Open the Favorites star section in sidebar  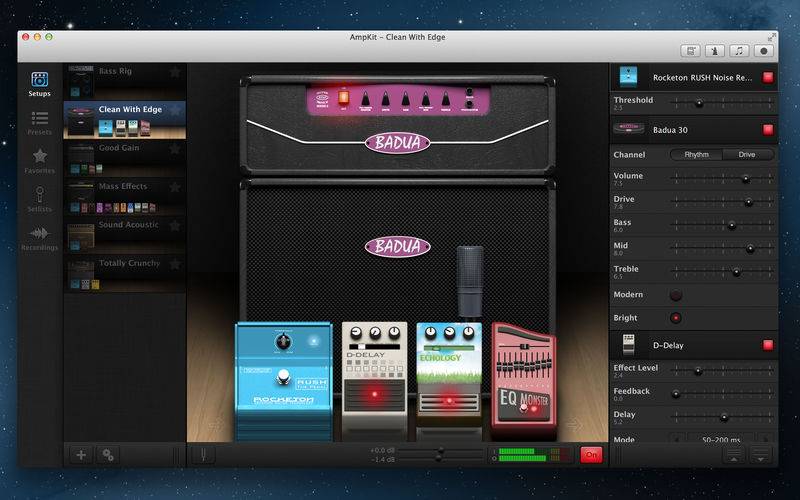point(39,161)
